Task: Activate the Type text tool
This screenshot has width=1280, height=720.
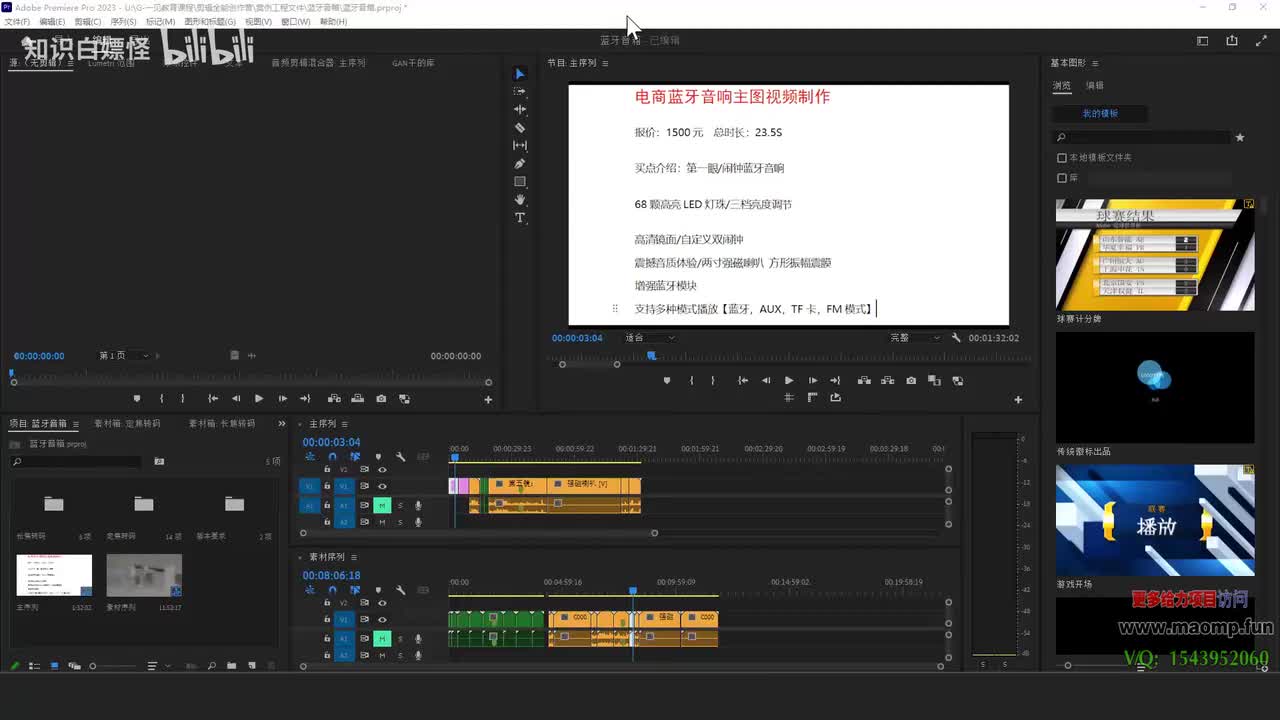Action: click(x=519, y=217)
